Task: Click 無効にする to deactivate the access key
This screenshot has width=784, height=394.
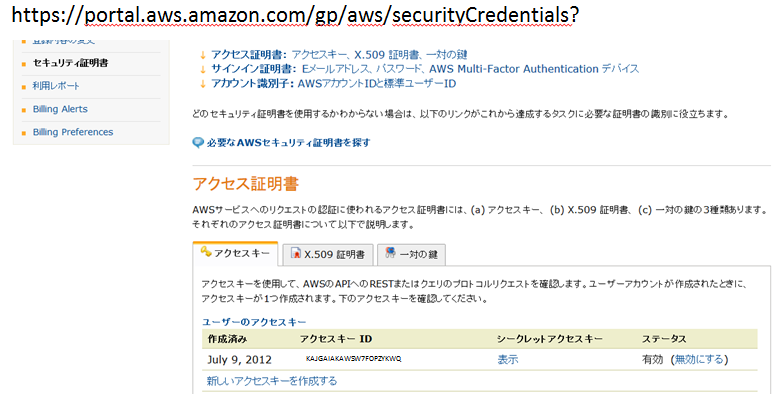Action: click(x=699, y=360)
